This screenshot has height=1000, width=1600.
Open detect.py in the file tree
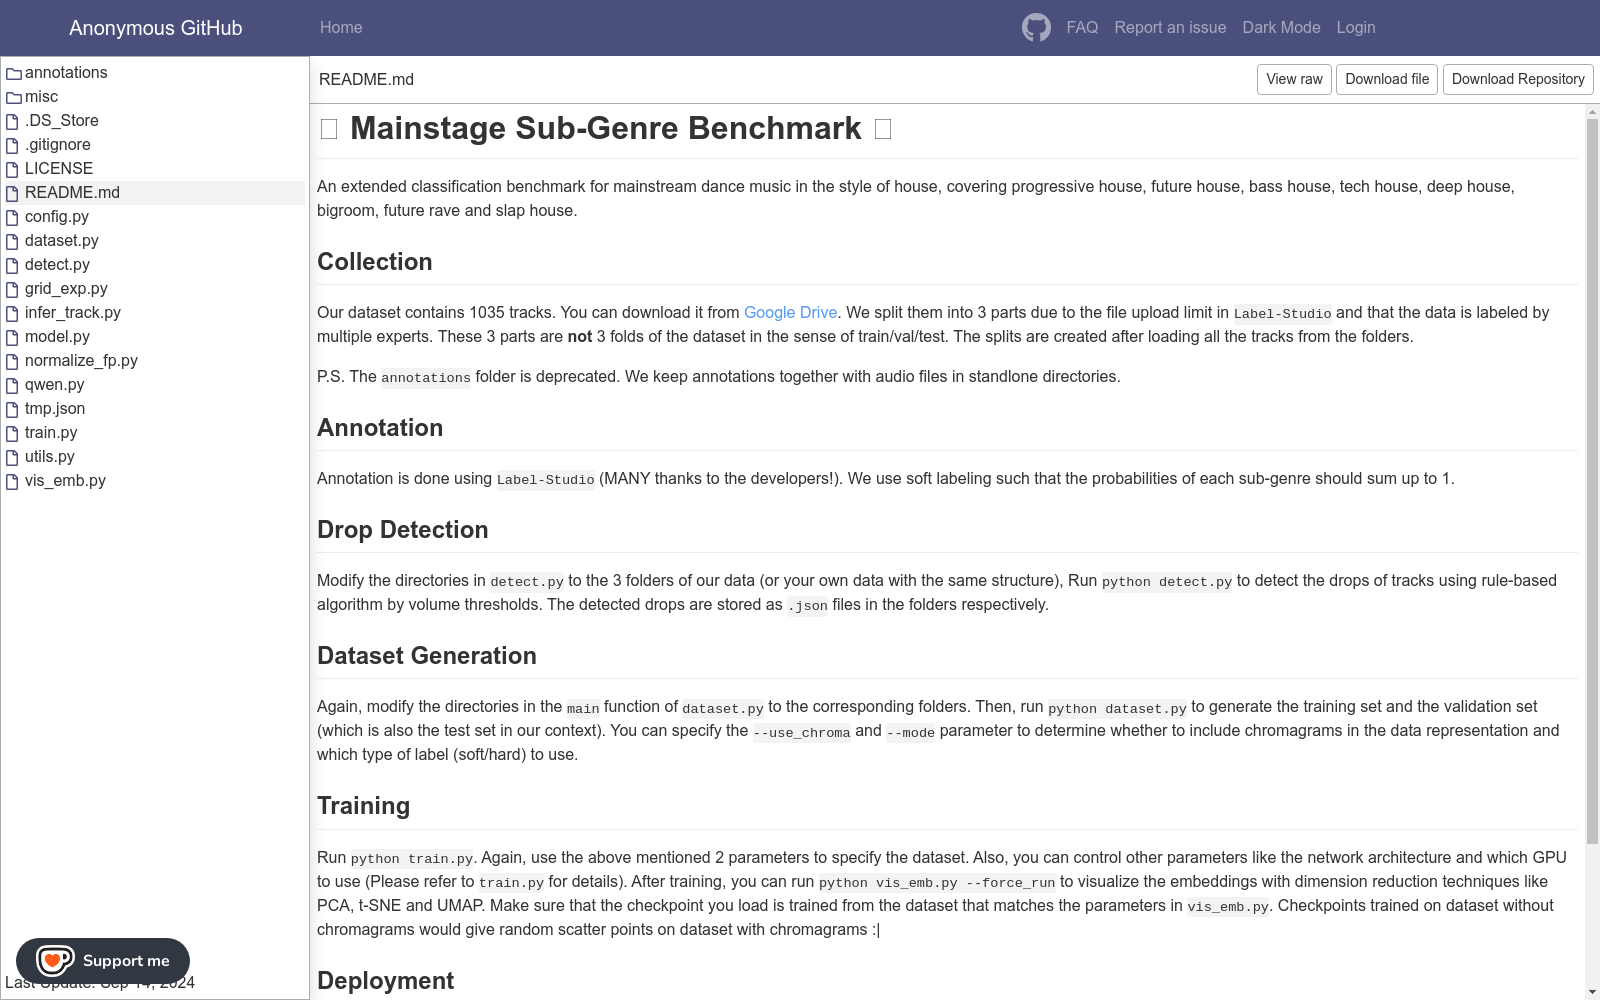57,265
